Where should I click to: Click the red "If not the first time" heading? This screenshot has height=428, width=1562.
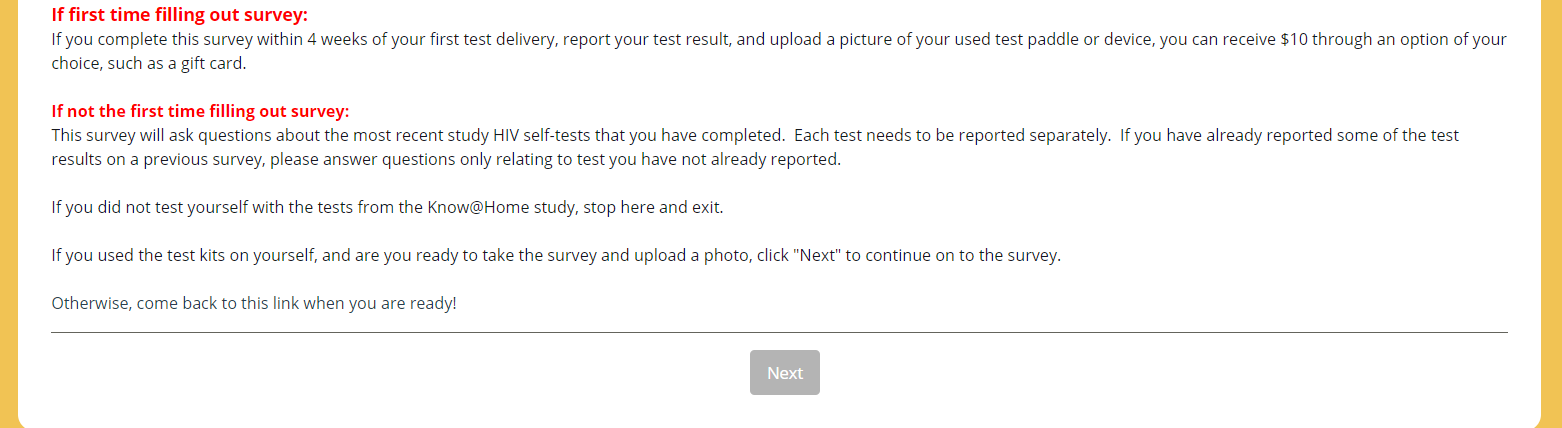point(200,111)
